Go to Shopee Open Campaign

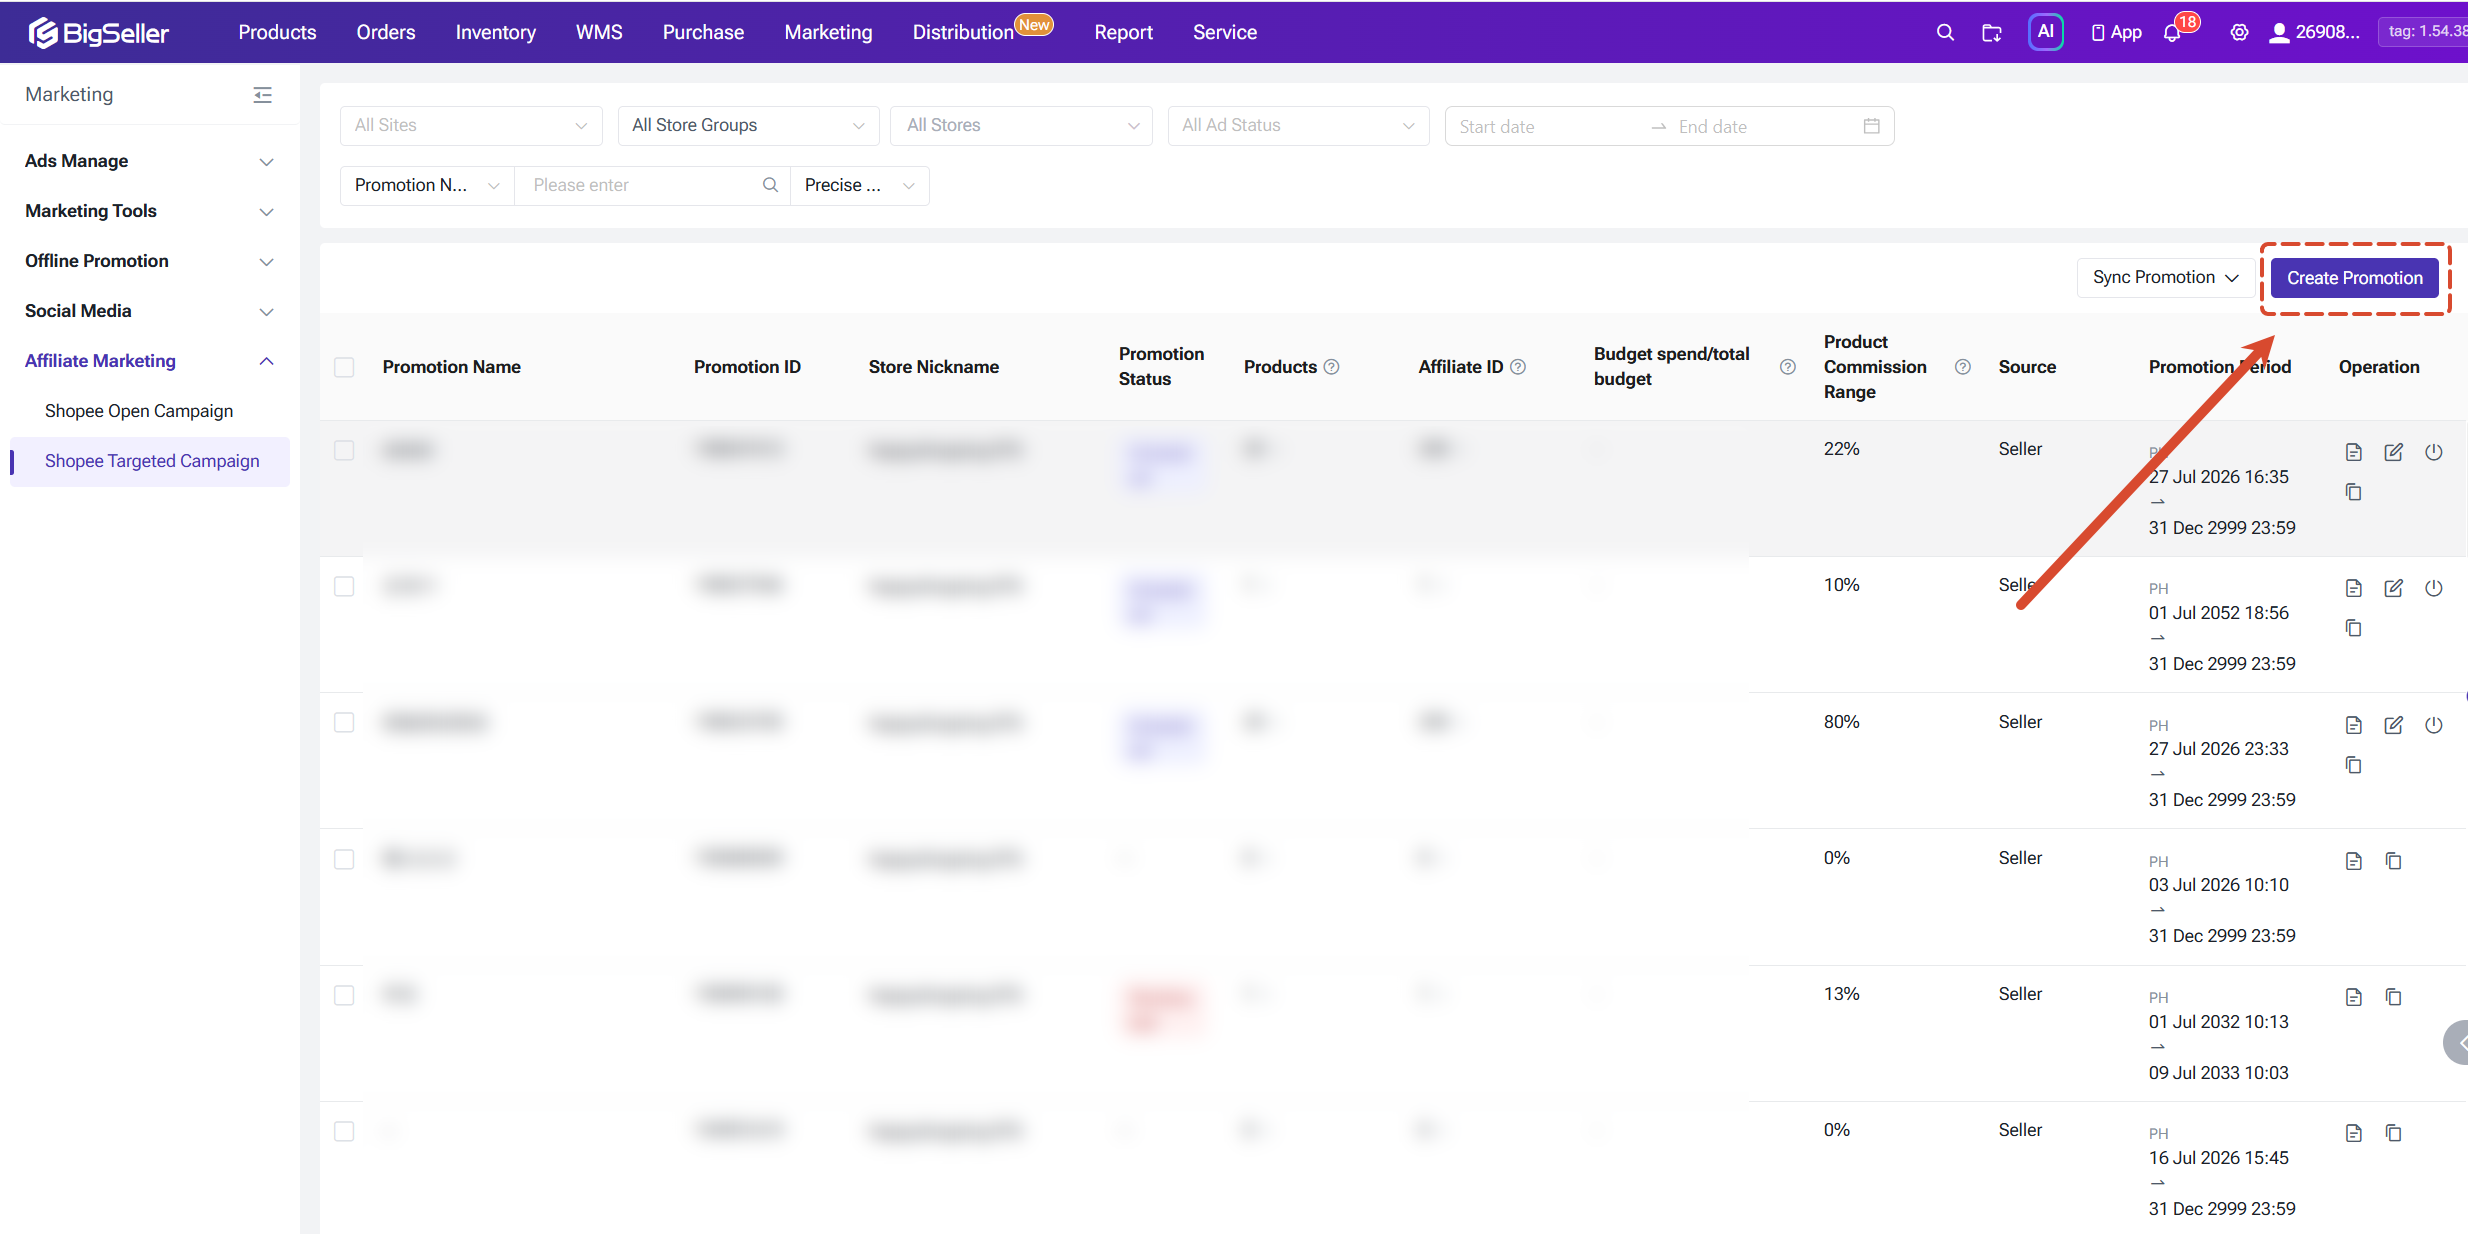(139, 411)
